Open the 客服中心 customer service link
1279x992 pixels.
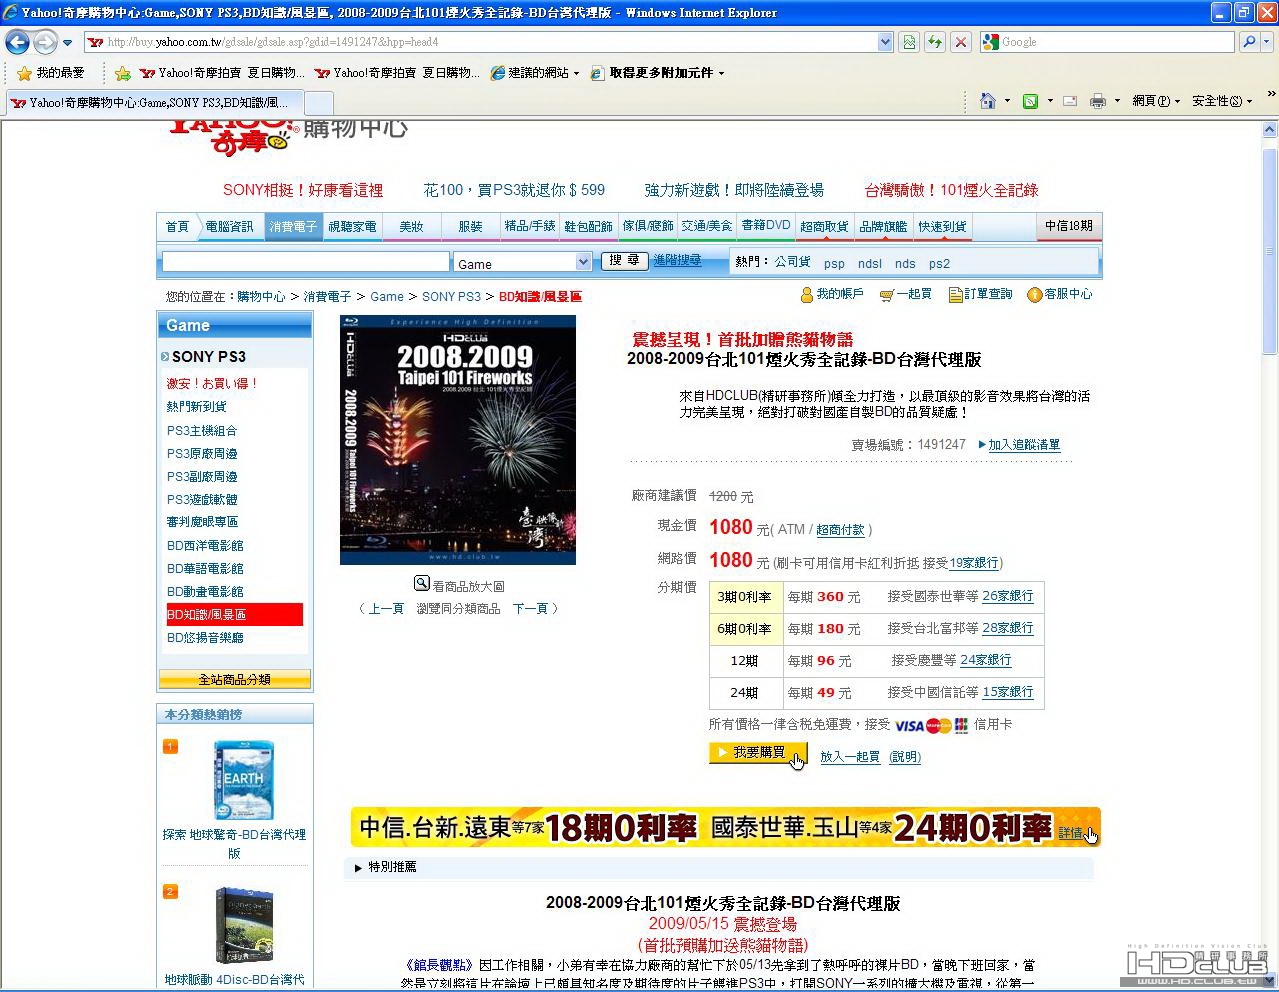pyautogui.click(x=1059, y=294)
